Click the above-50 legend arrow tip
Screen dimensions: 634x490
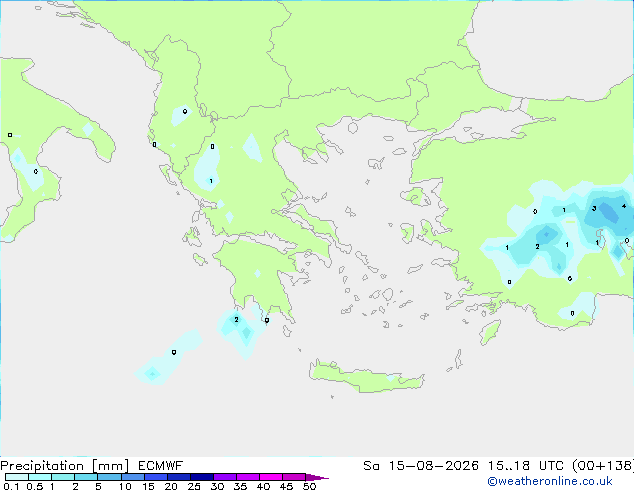tap(317, 477)
